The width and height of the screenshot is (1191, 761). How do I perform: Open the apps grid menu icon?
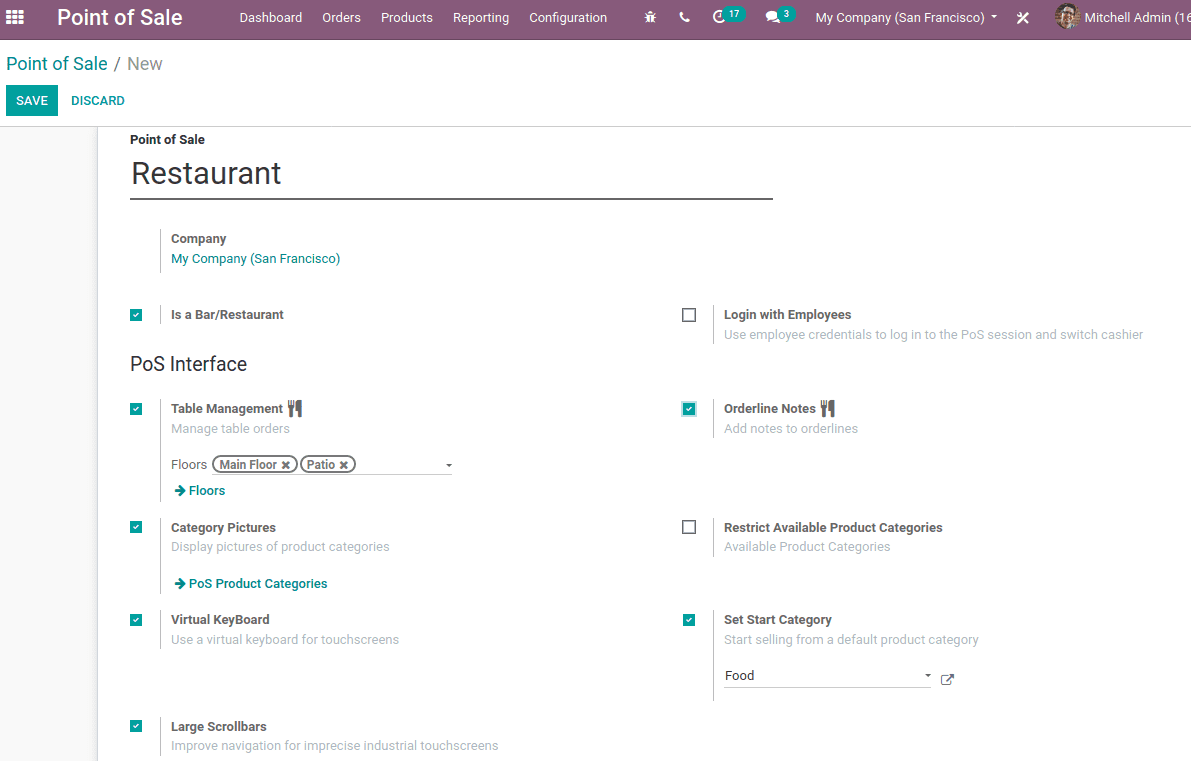[15, 17]
